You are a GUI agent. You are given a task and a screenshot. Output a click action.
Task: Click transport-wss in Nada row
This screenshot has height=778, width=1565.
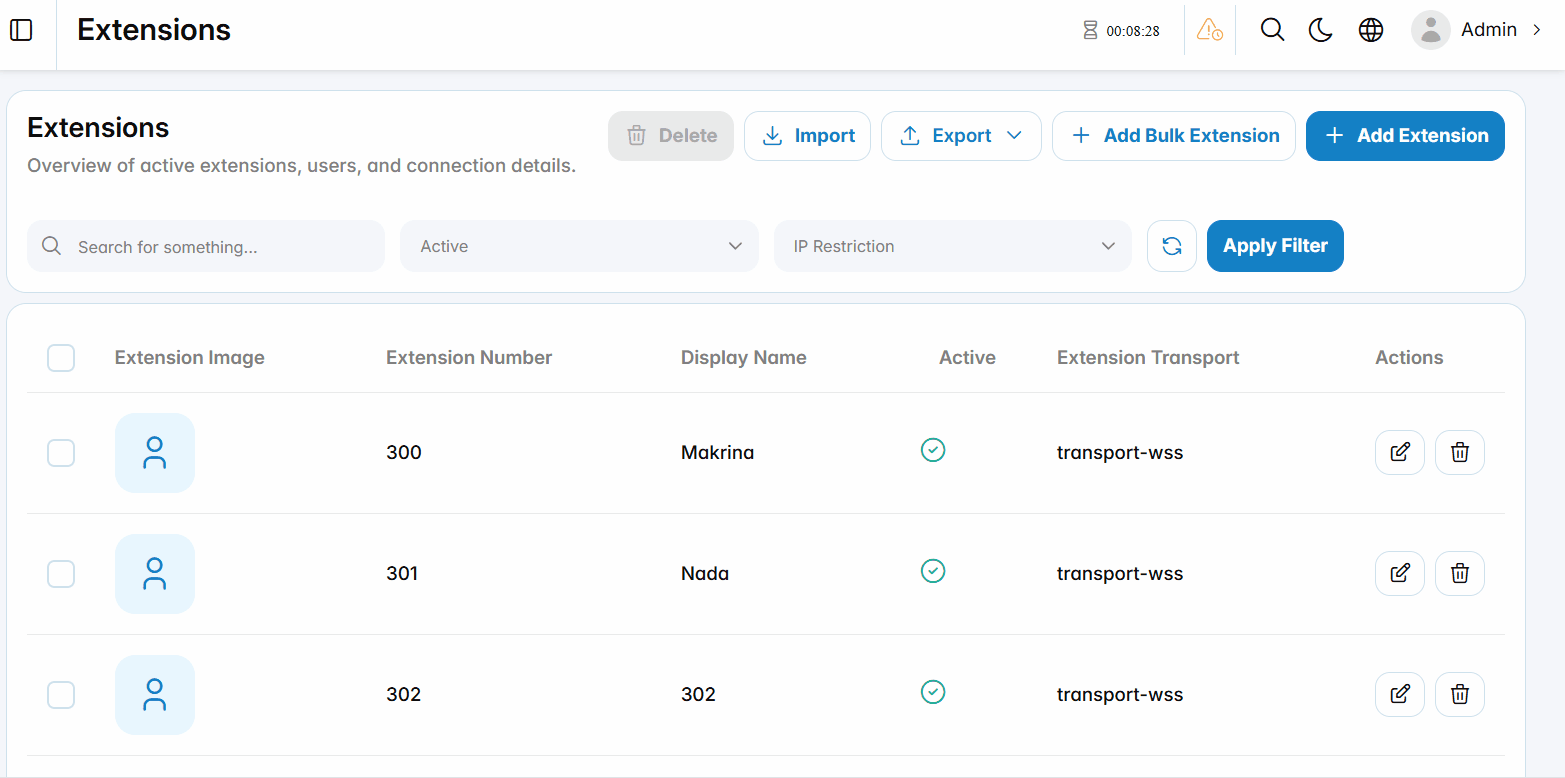1120,574
